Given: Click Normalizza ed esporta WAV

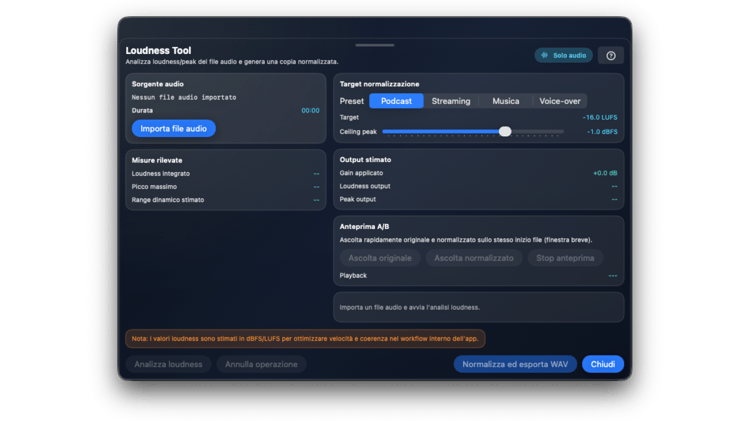Looking at the screenshot, I should 515,364.
